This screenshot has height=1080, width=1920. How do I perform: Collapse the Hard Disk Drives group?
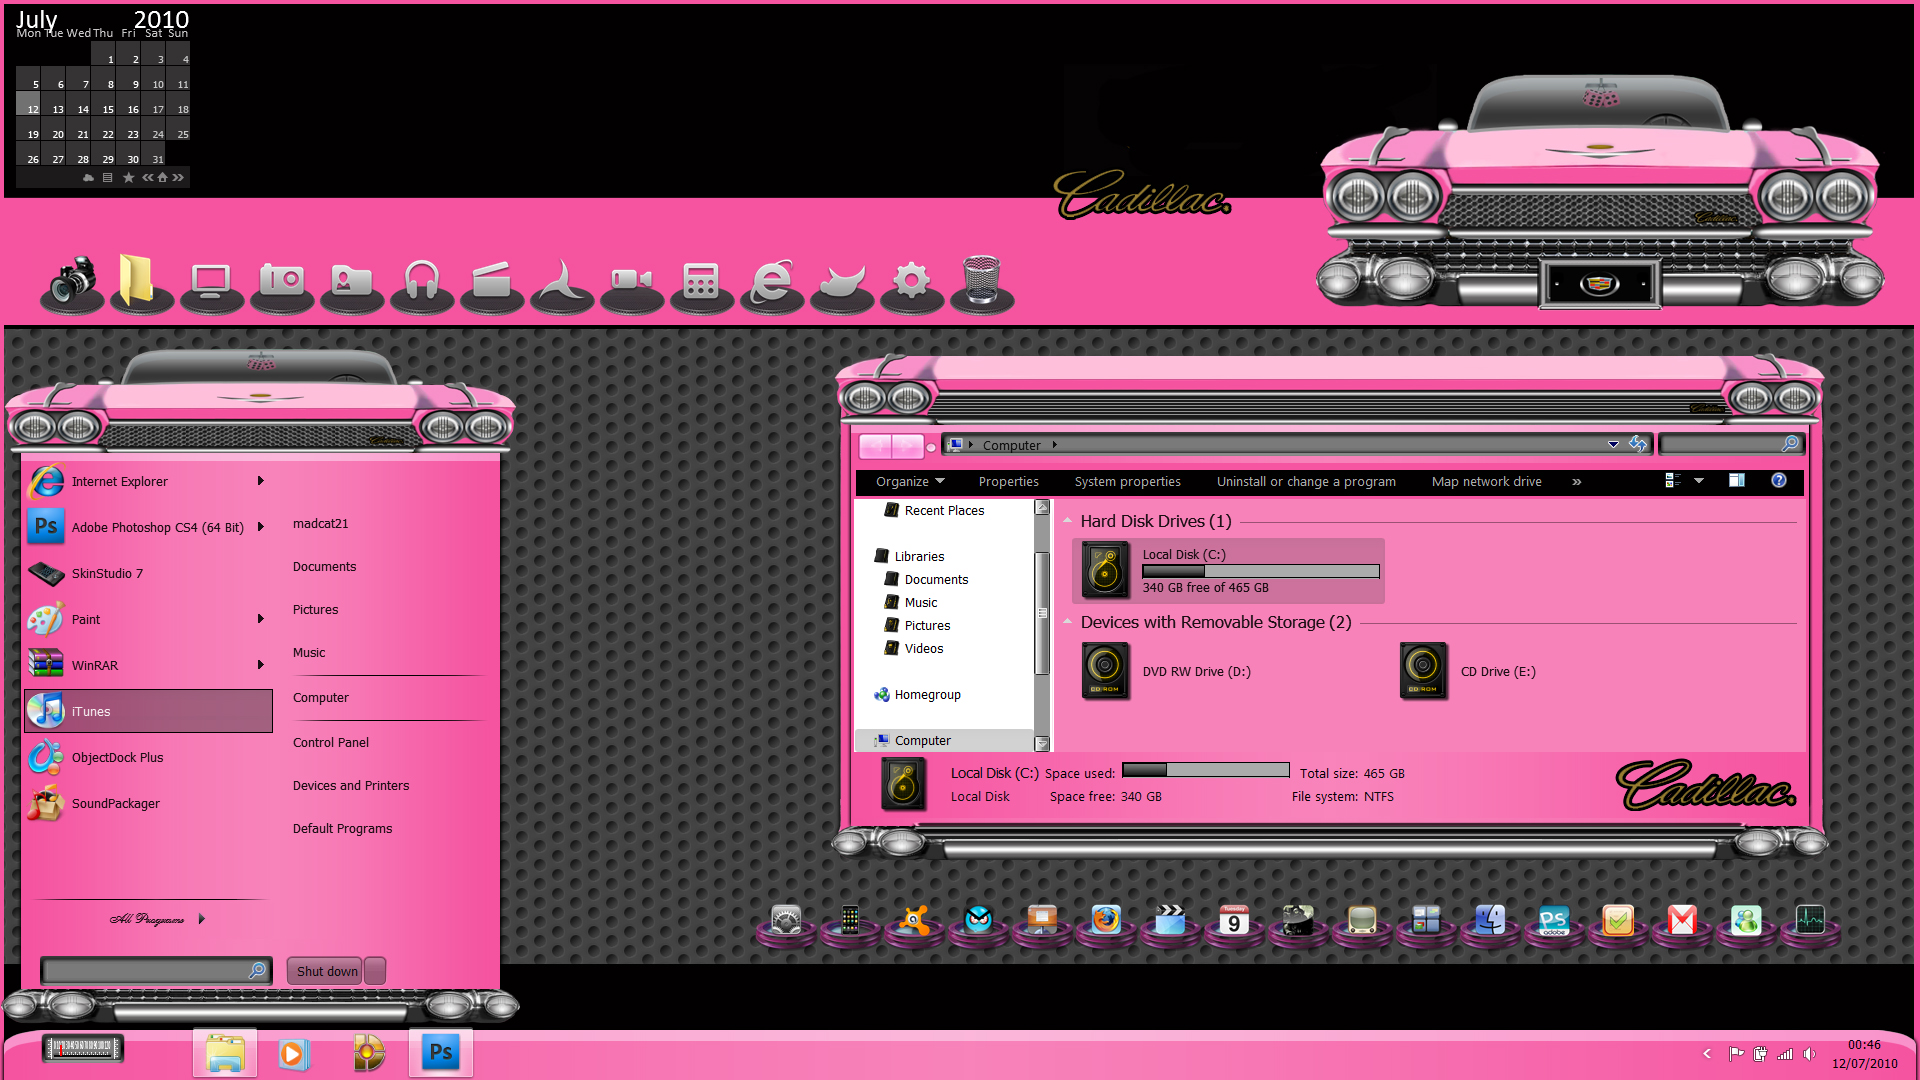1068,521
